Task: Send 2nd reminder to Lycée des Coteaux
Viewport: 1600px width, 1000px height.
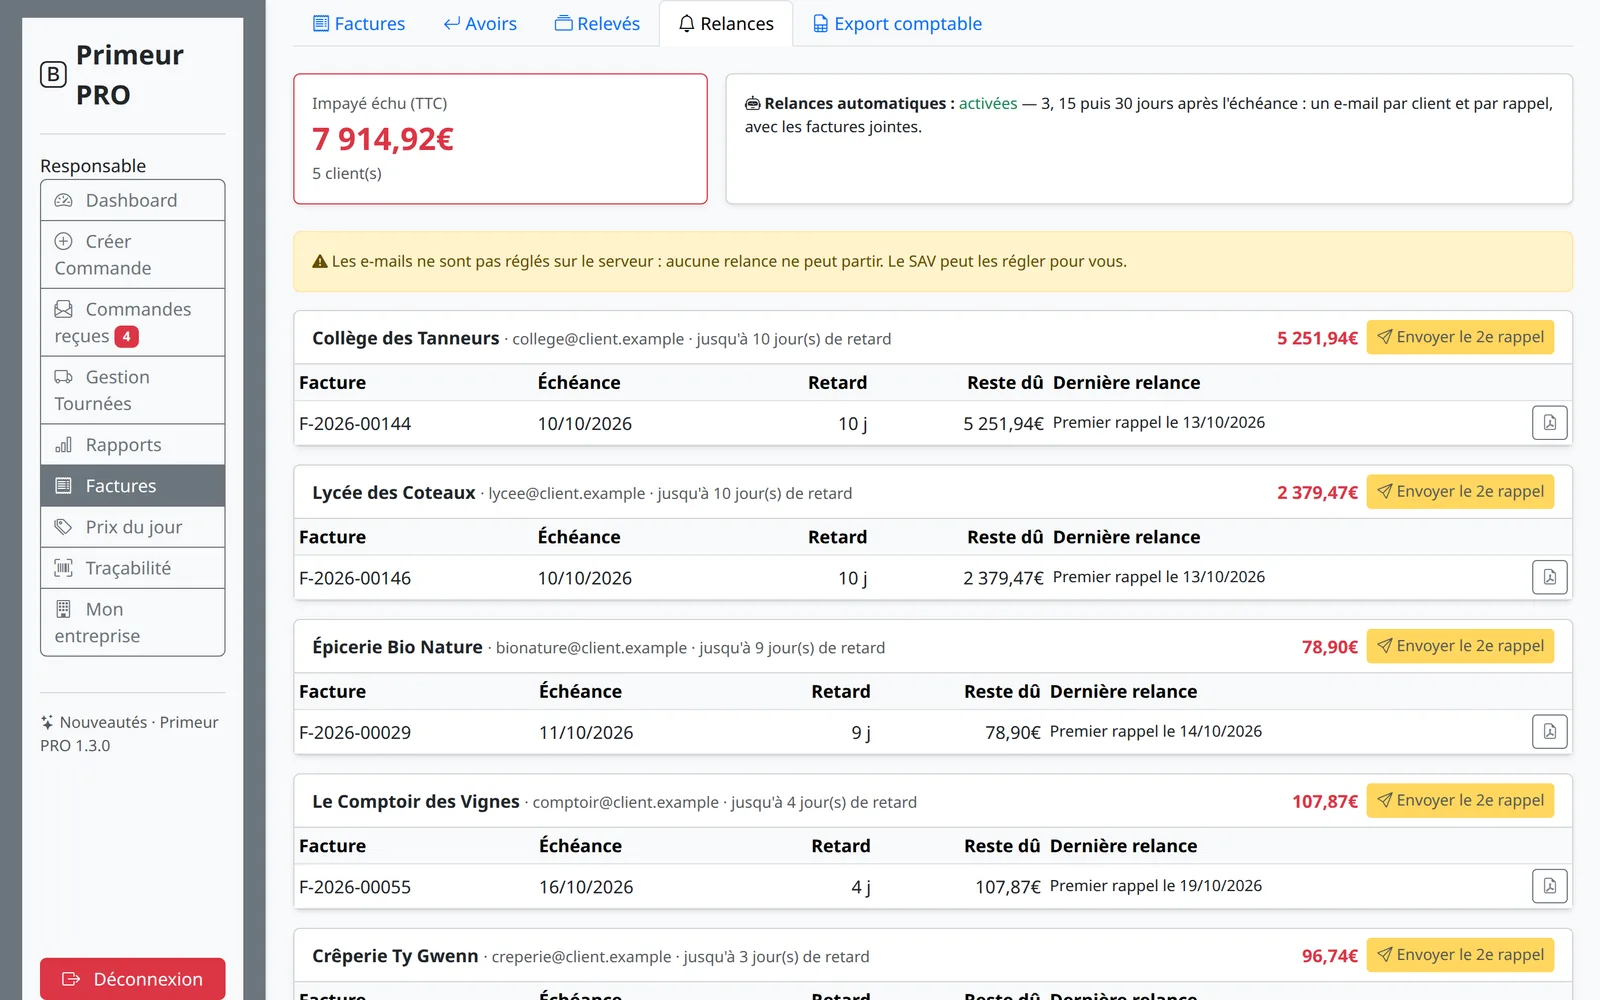Action: 1460,491
